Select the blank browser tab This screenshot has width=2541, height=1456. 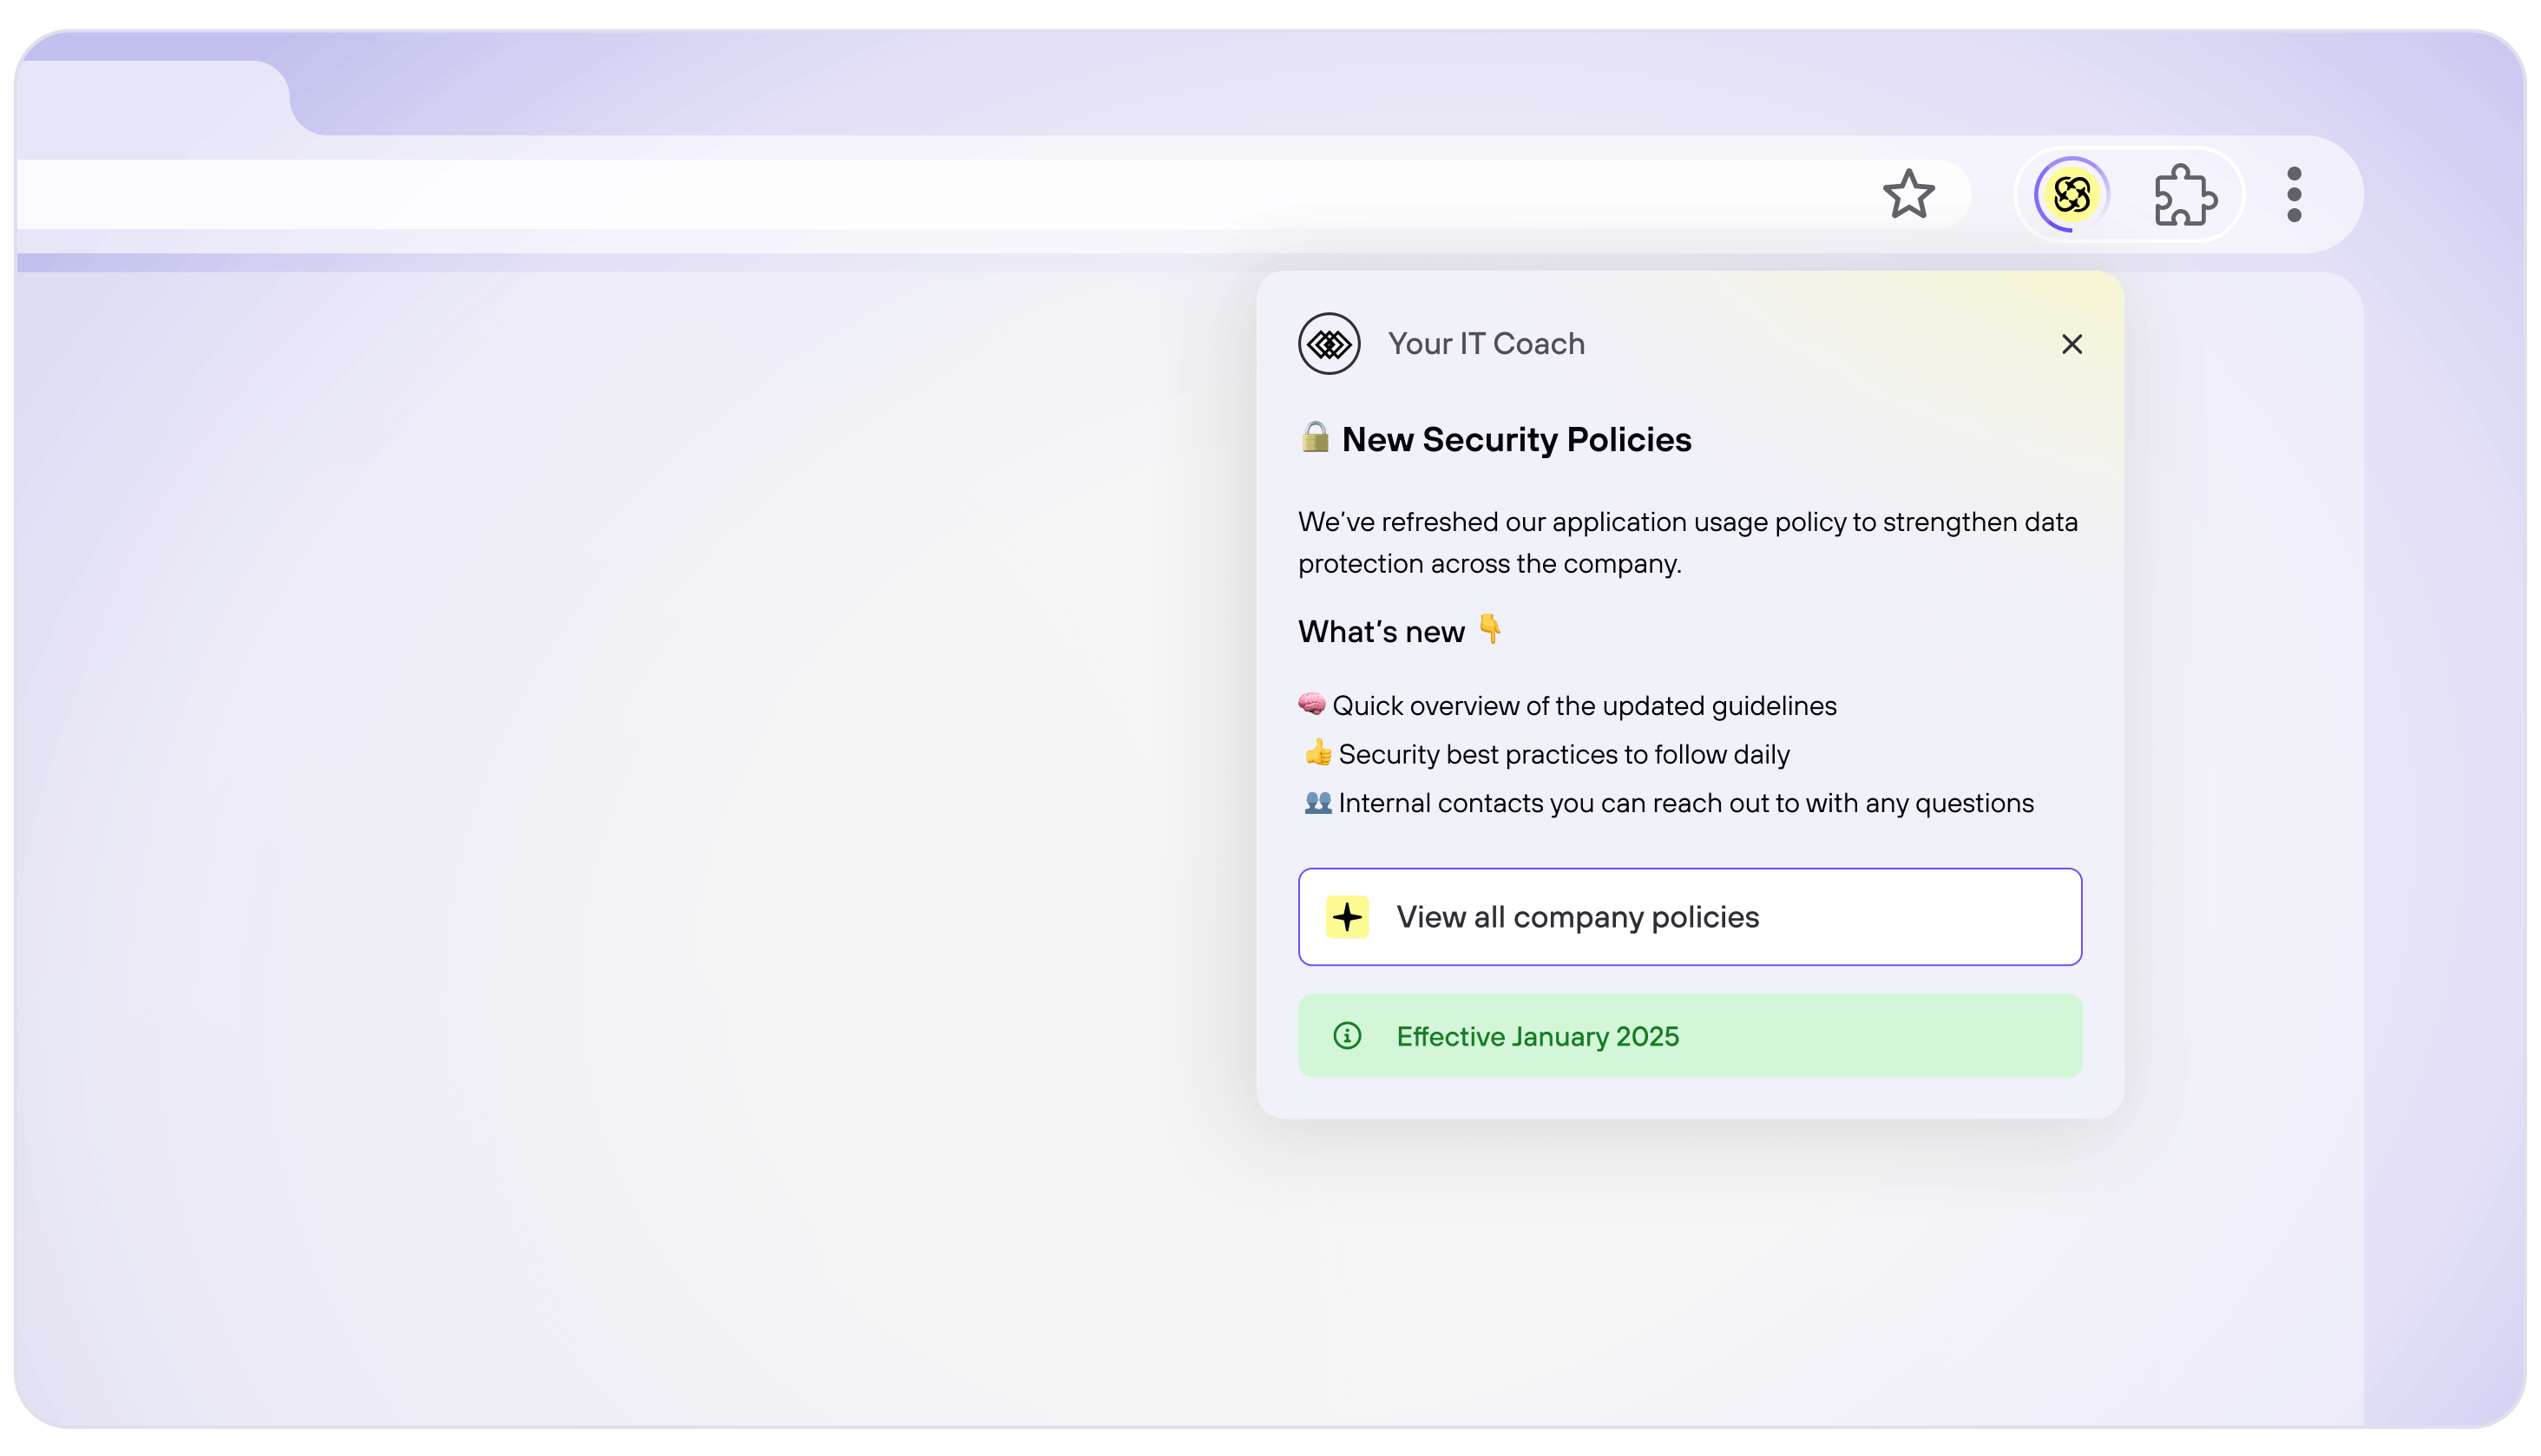coord(150,100)
